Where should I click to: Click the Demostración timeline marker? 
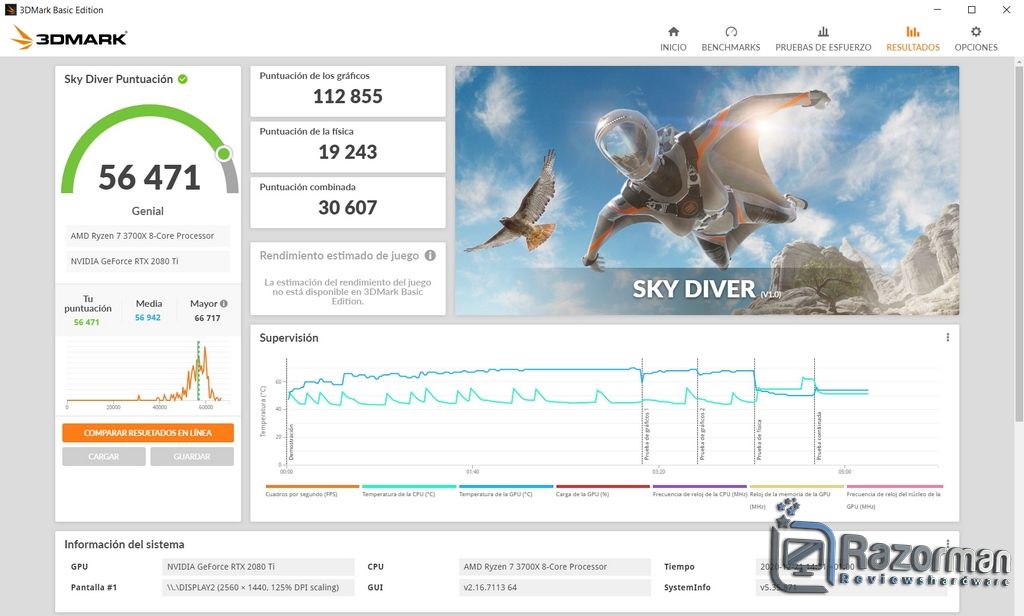tap(291, 442)
